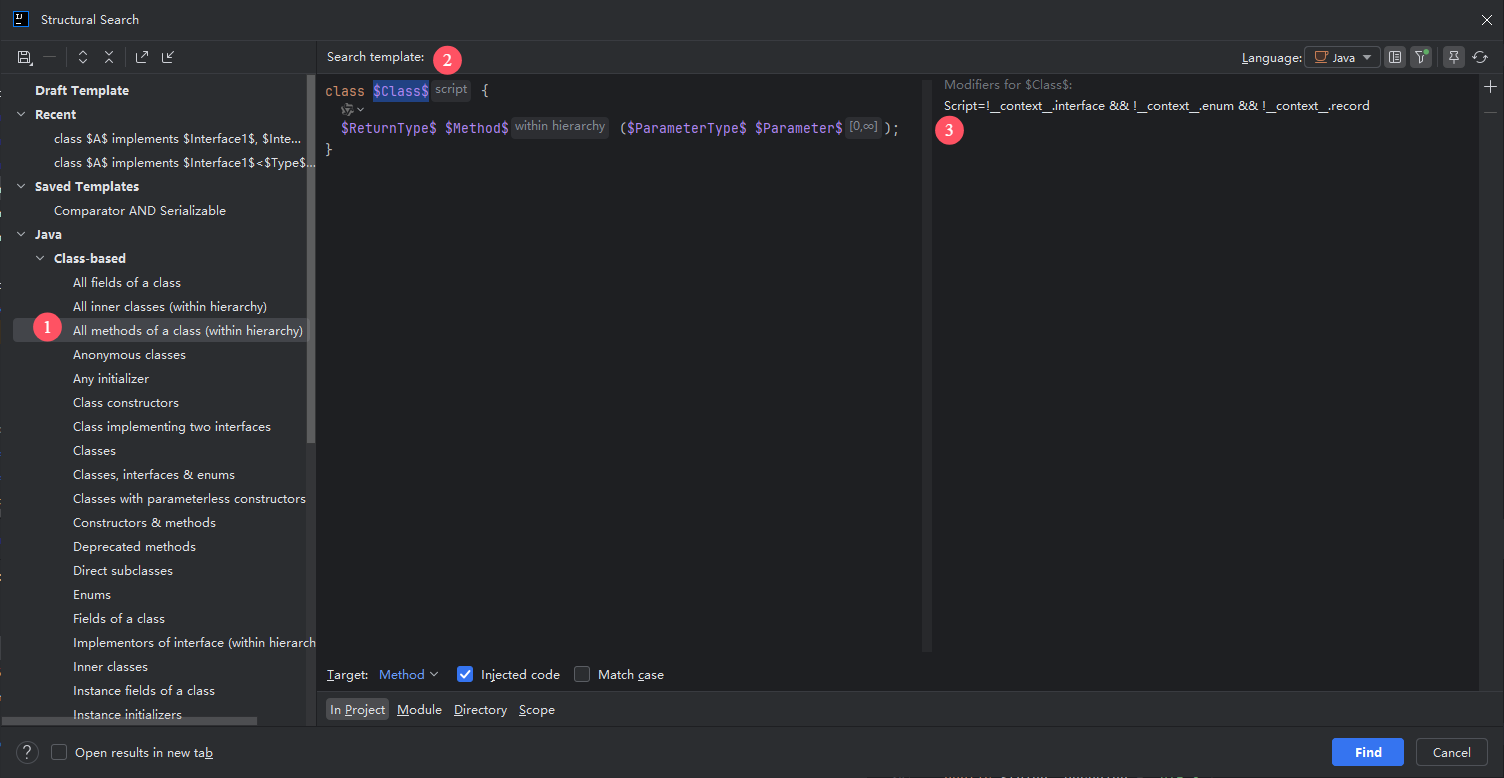Click the Import template icon
1504x778 pixels.
point(168,58)
